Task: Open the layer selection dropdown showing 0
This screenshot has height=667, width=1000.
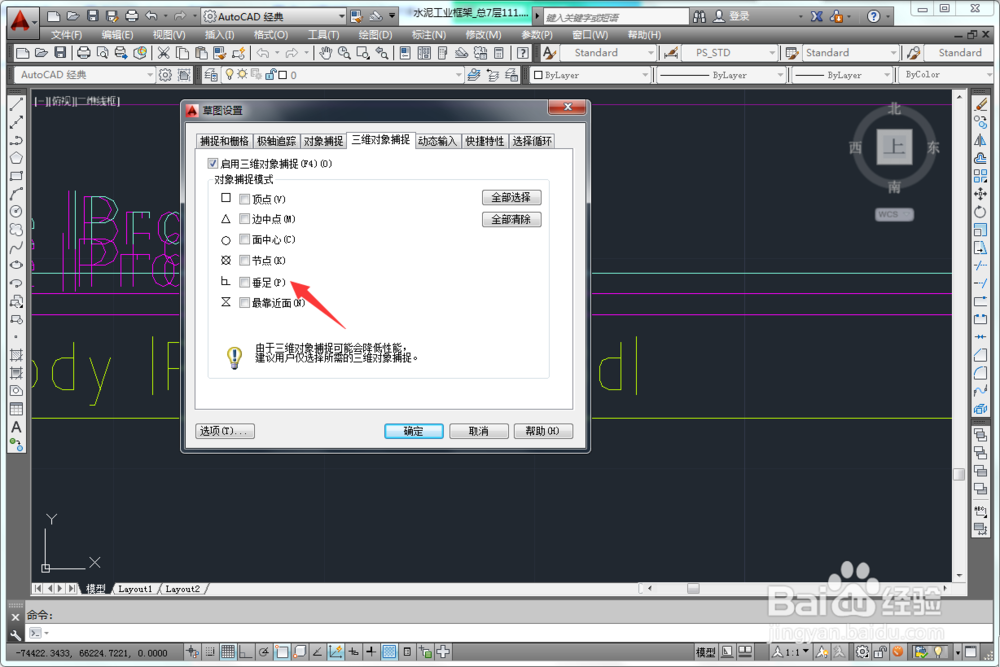Action: [x=342, y=75]
